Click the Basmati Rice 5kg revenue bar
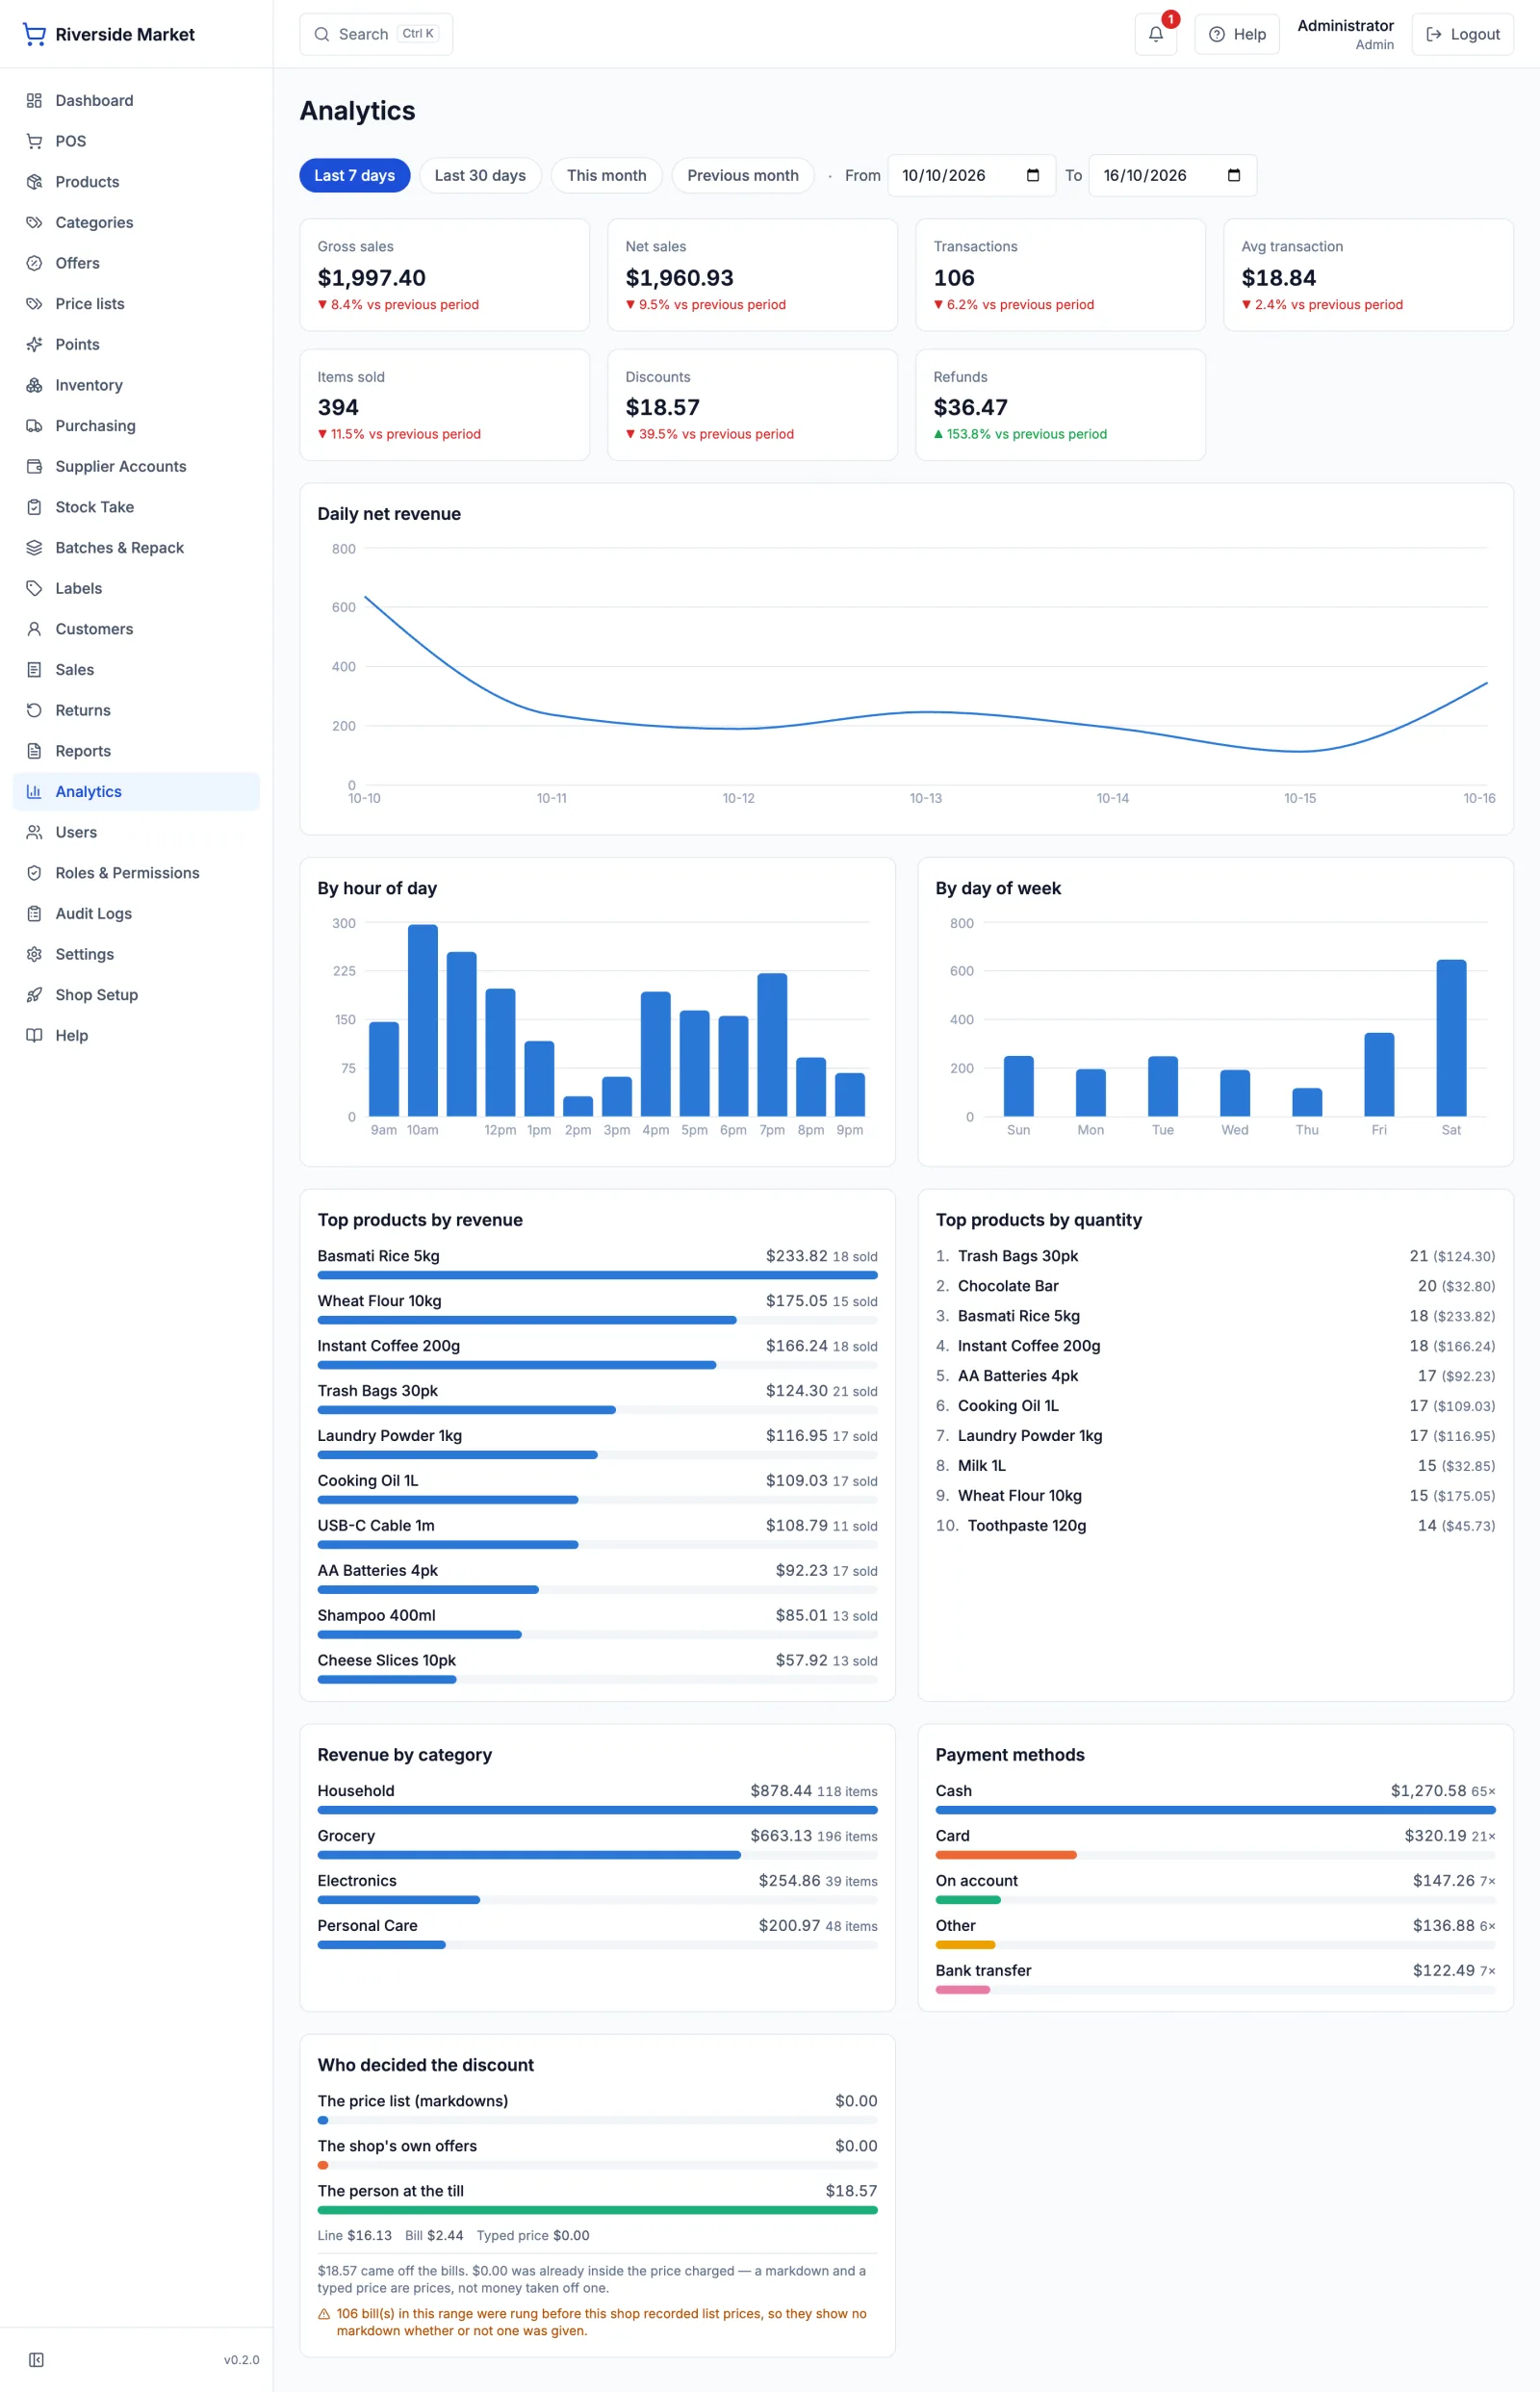1540x2392 pixels. pyautogui.click(x=597, y=1275)
